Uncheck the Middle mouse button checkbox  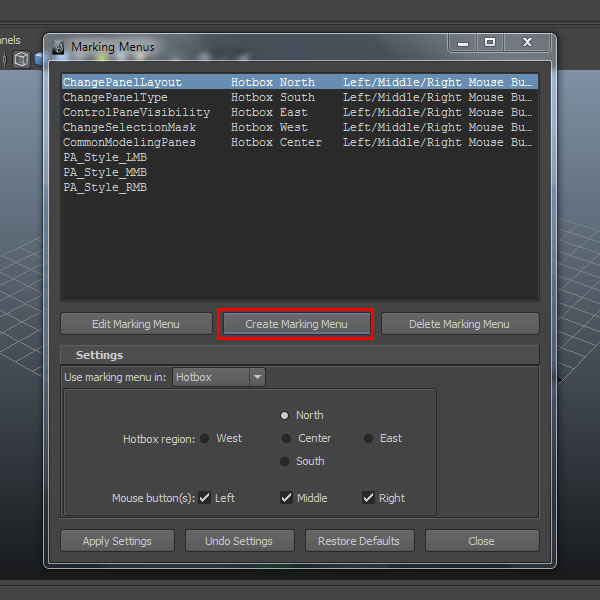tap(286, 498)
